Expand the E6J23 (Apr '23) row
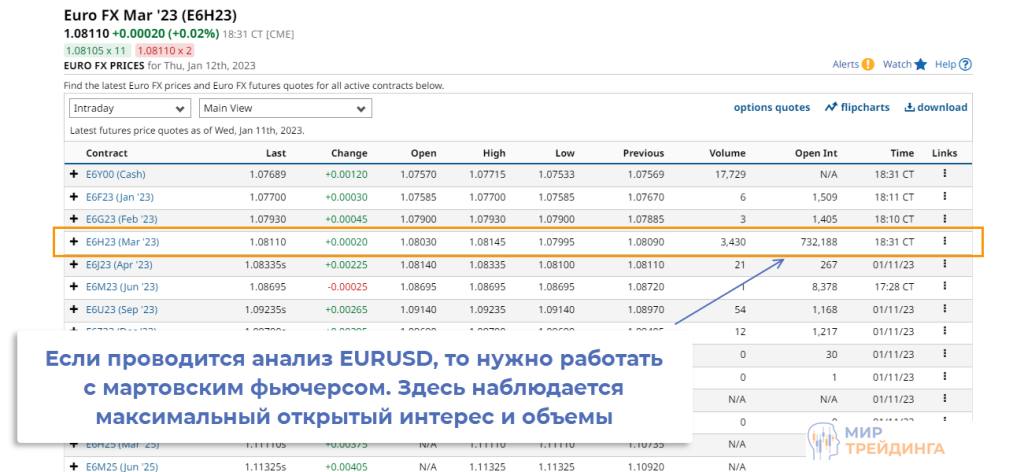 coord(73,264)
